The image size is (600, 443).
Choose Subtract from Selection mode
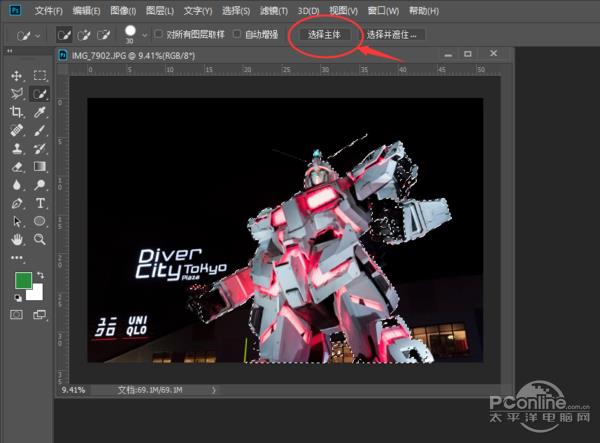tap(103, 35)
